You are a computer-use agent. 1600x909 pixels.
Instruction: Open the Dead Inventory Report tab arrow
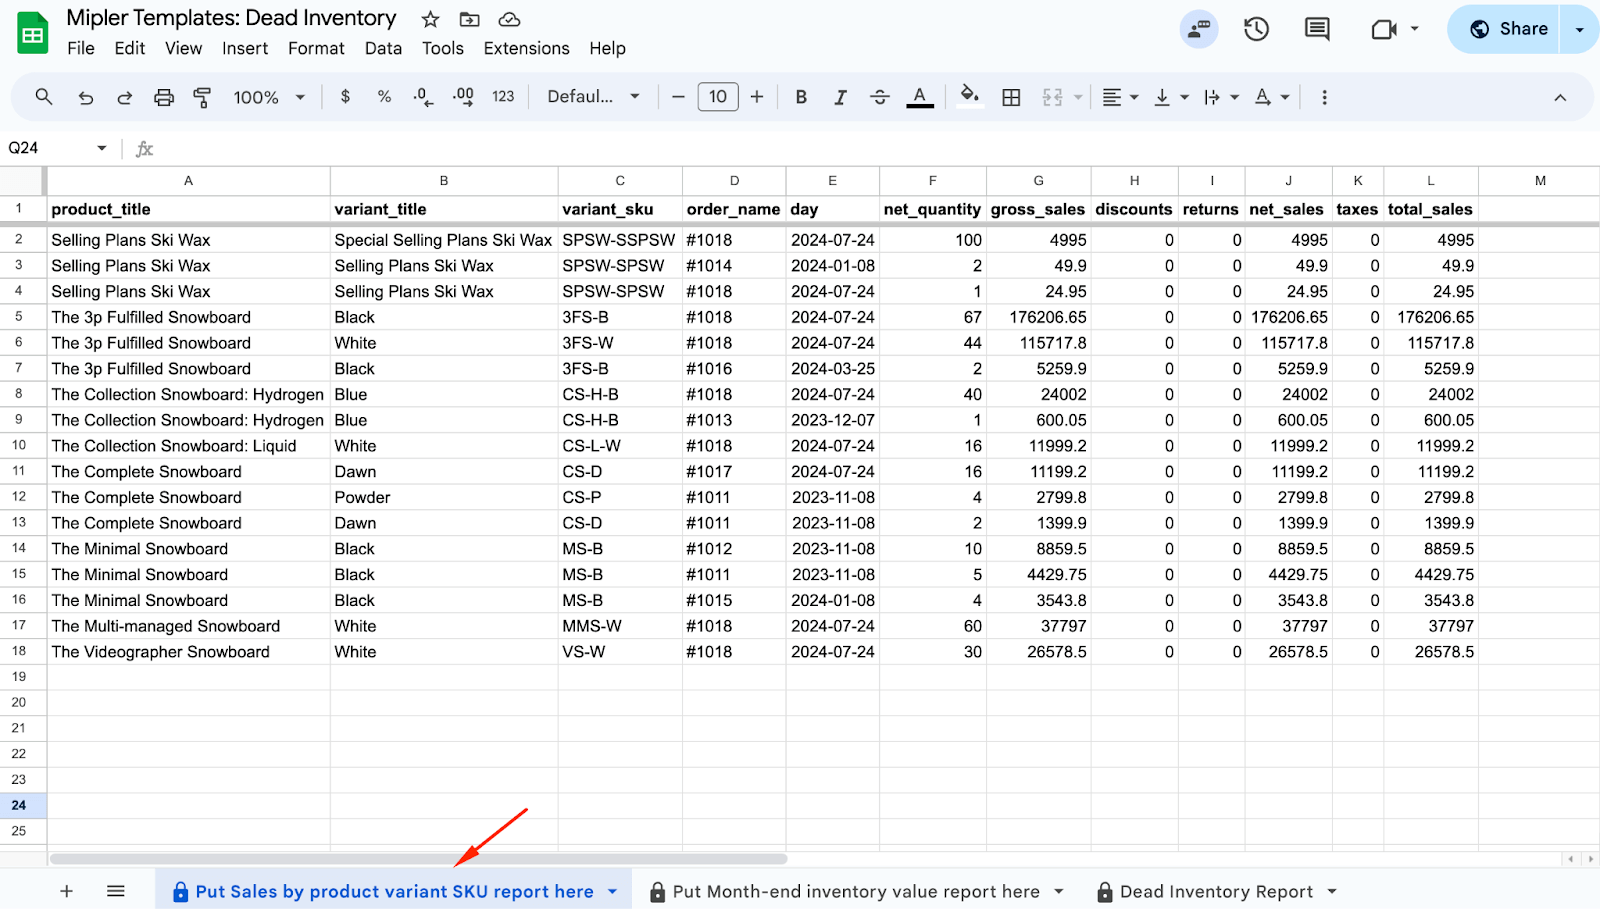point(1332,891)
